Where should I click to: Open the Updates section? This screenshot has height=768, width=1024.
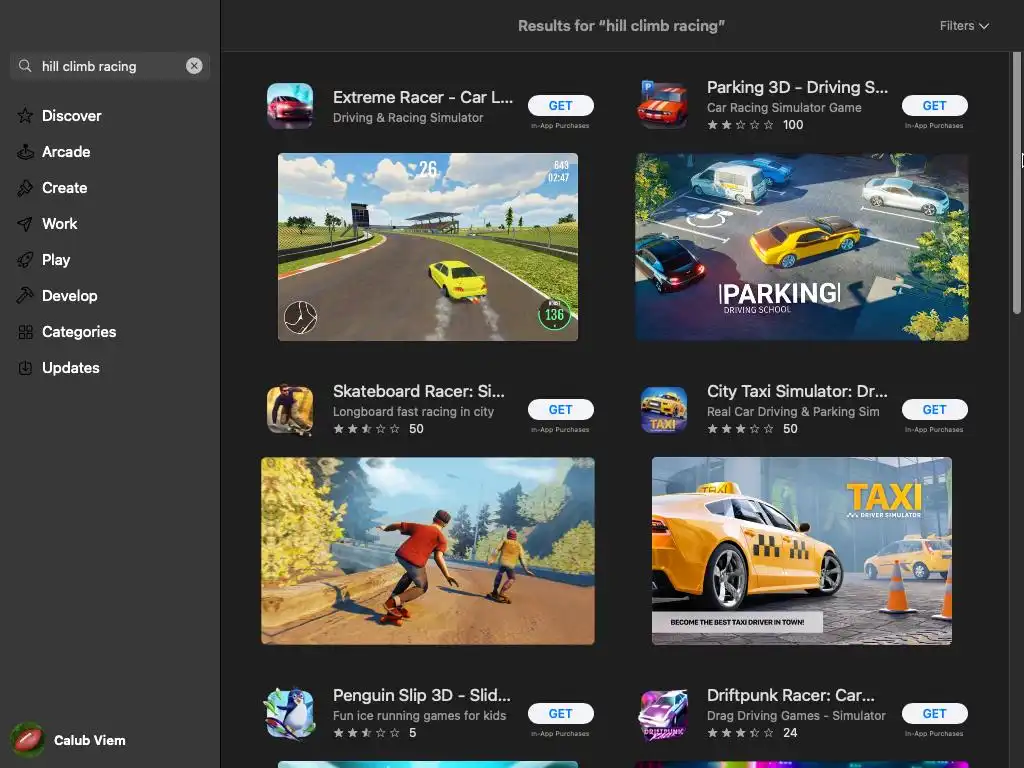(x=71, y=368)
